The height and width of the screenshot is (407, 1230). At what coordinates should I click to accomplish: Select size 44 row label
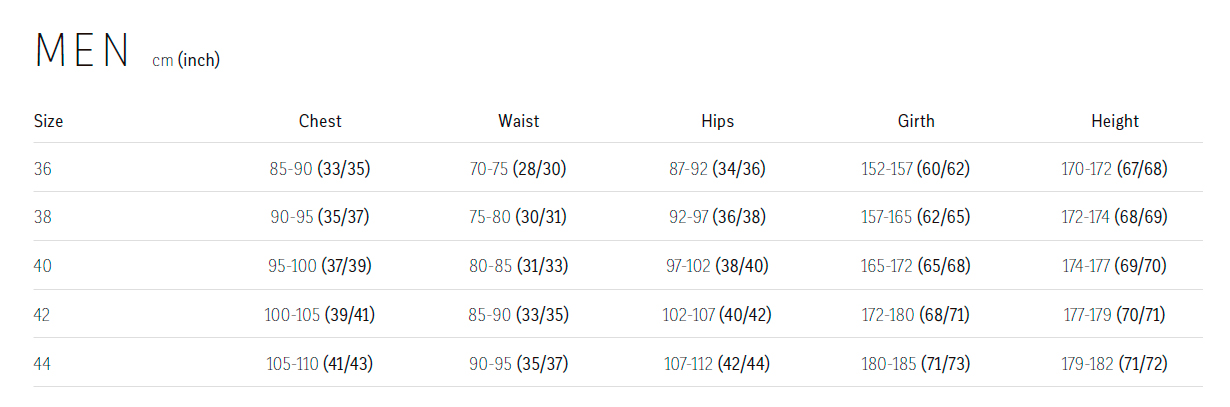pos(42,364)
